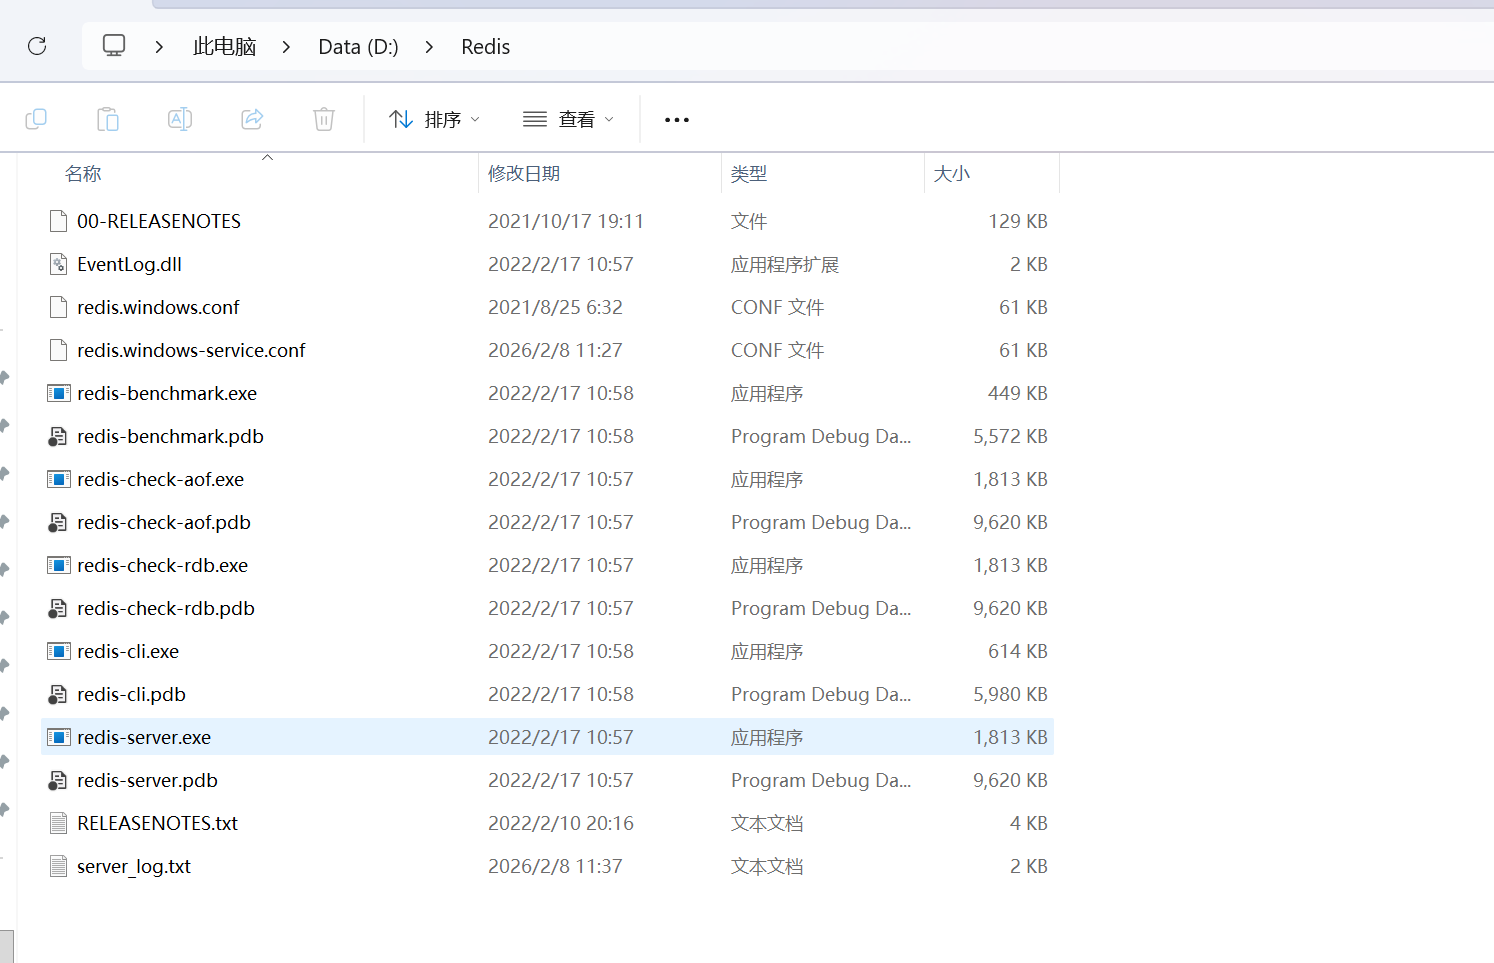Select the file name 00-RELEASENOTES
Viewport: 1494px width, 963px height.
(159, 221)
